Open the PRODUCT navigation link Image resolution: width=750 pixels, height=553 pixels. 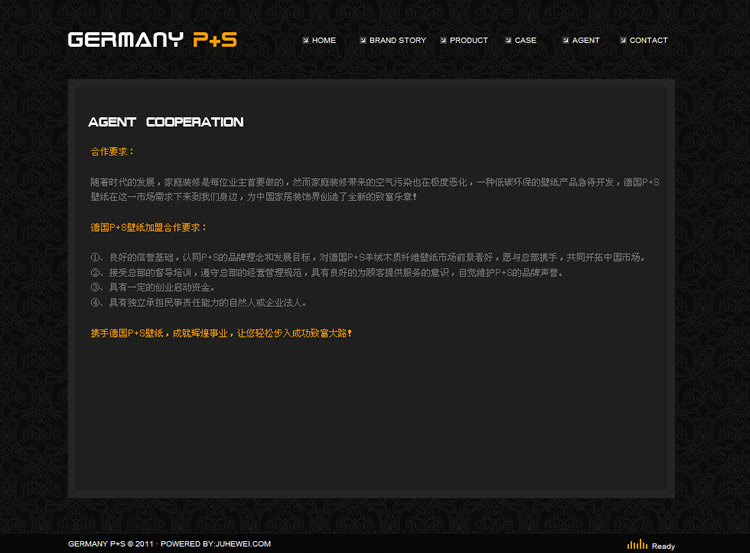tap(469, 41)
